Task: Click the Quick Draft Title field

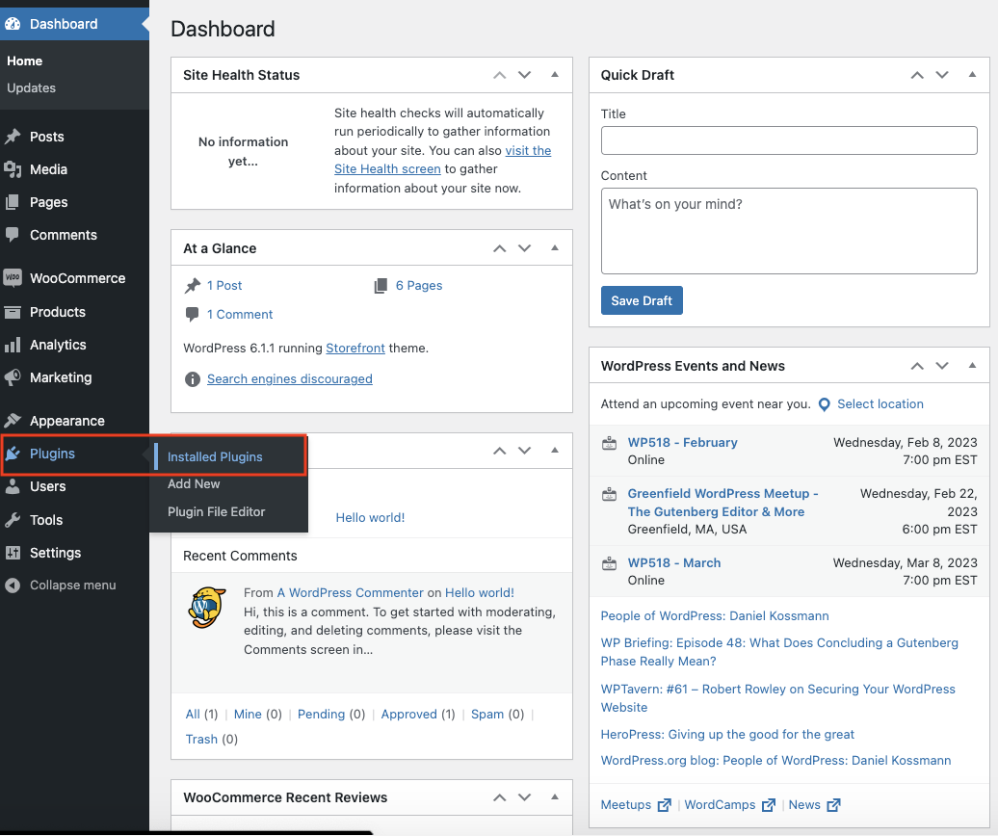Action: (789, 140)
